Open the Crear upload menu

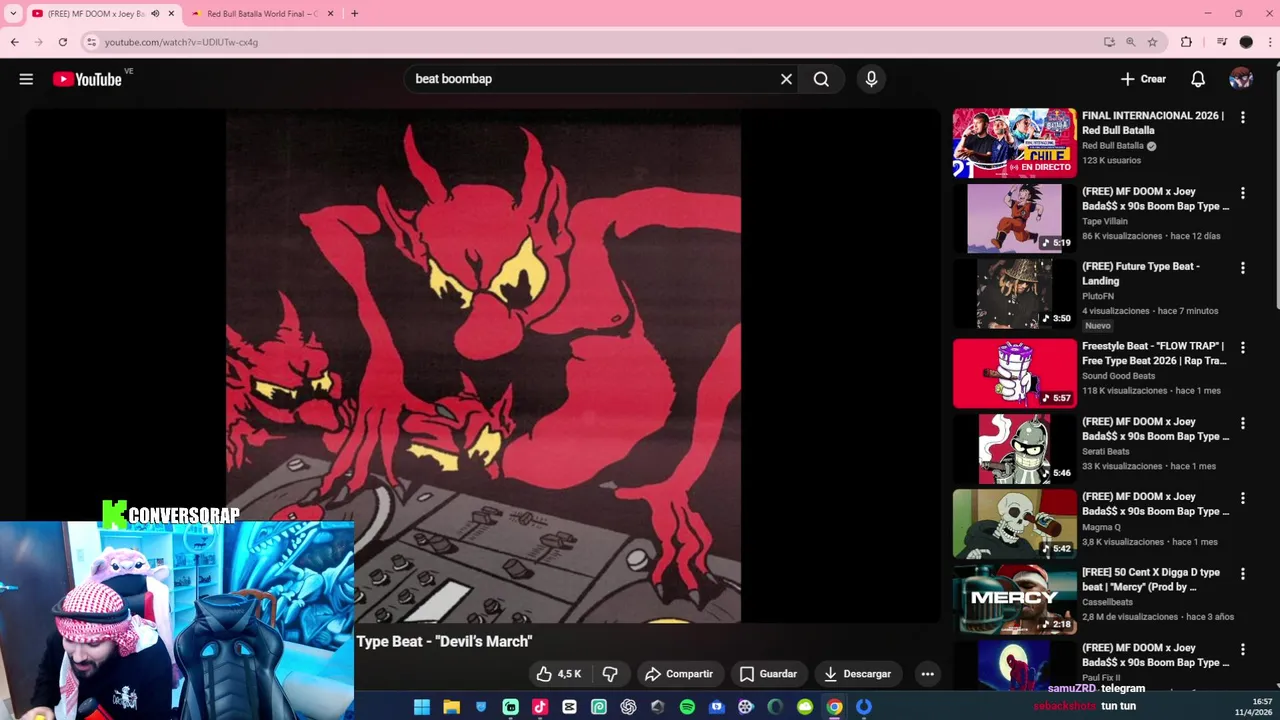pyautogui.click(x=1143, y=79)
